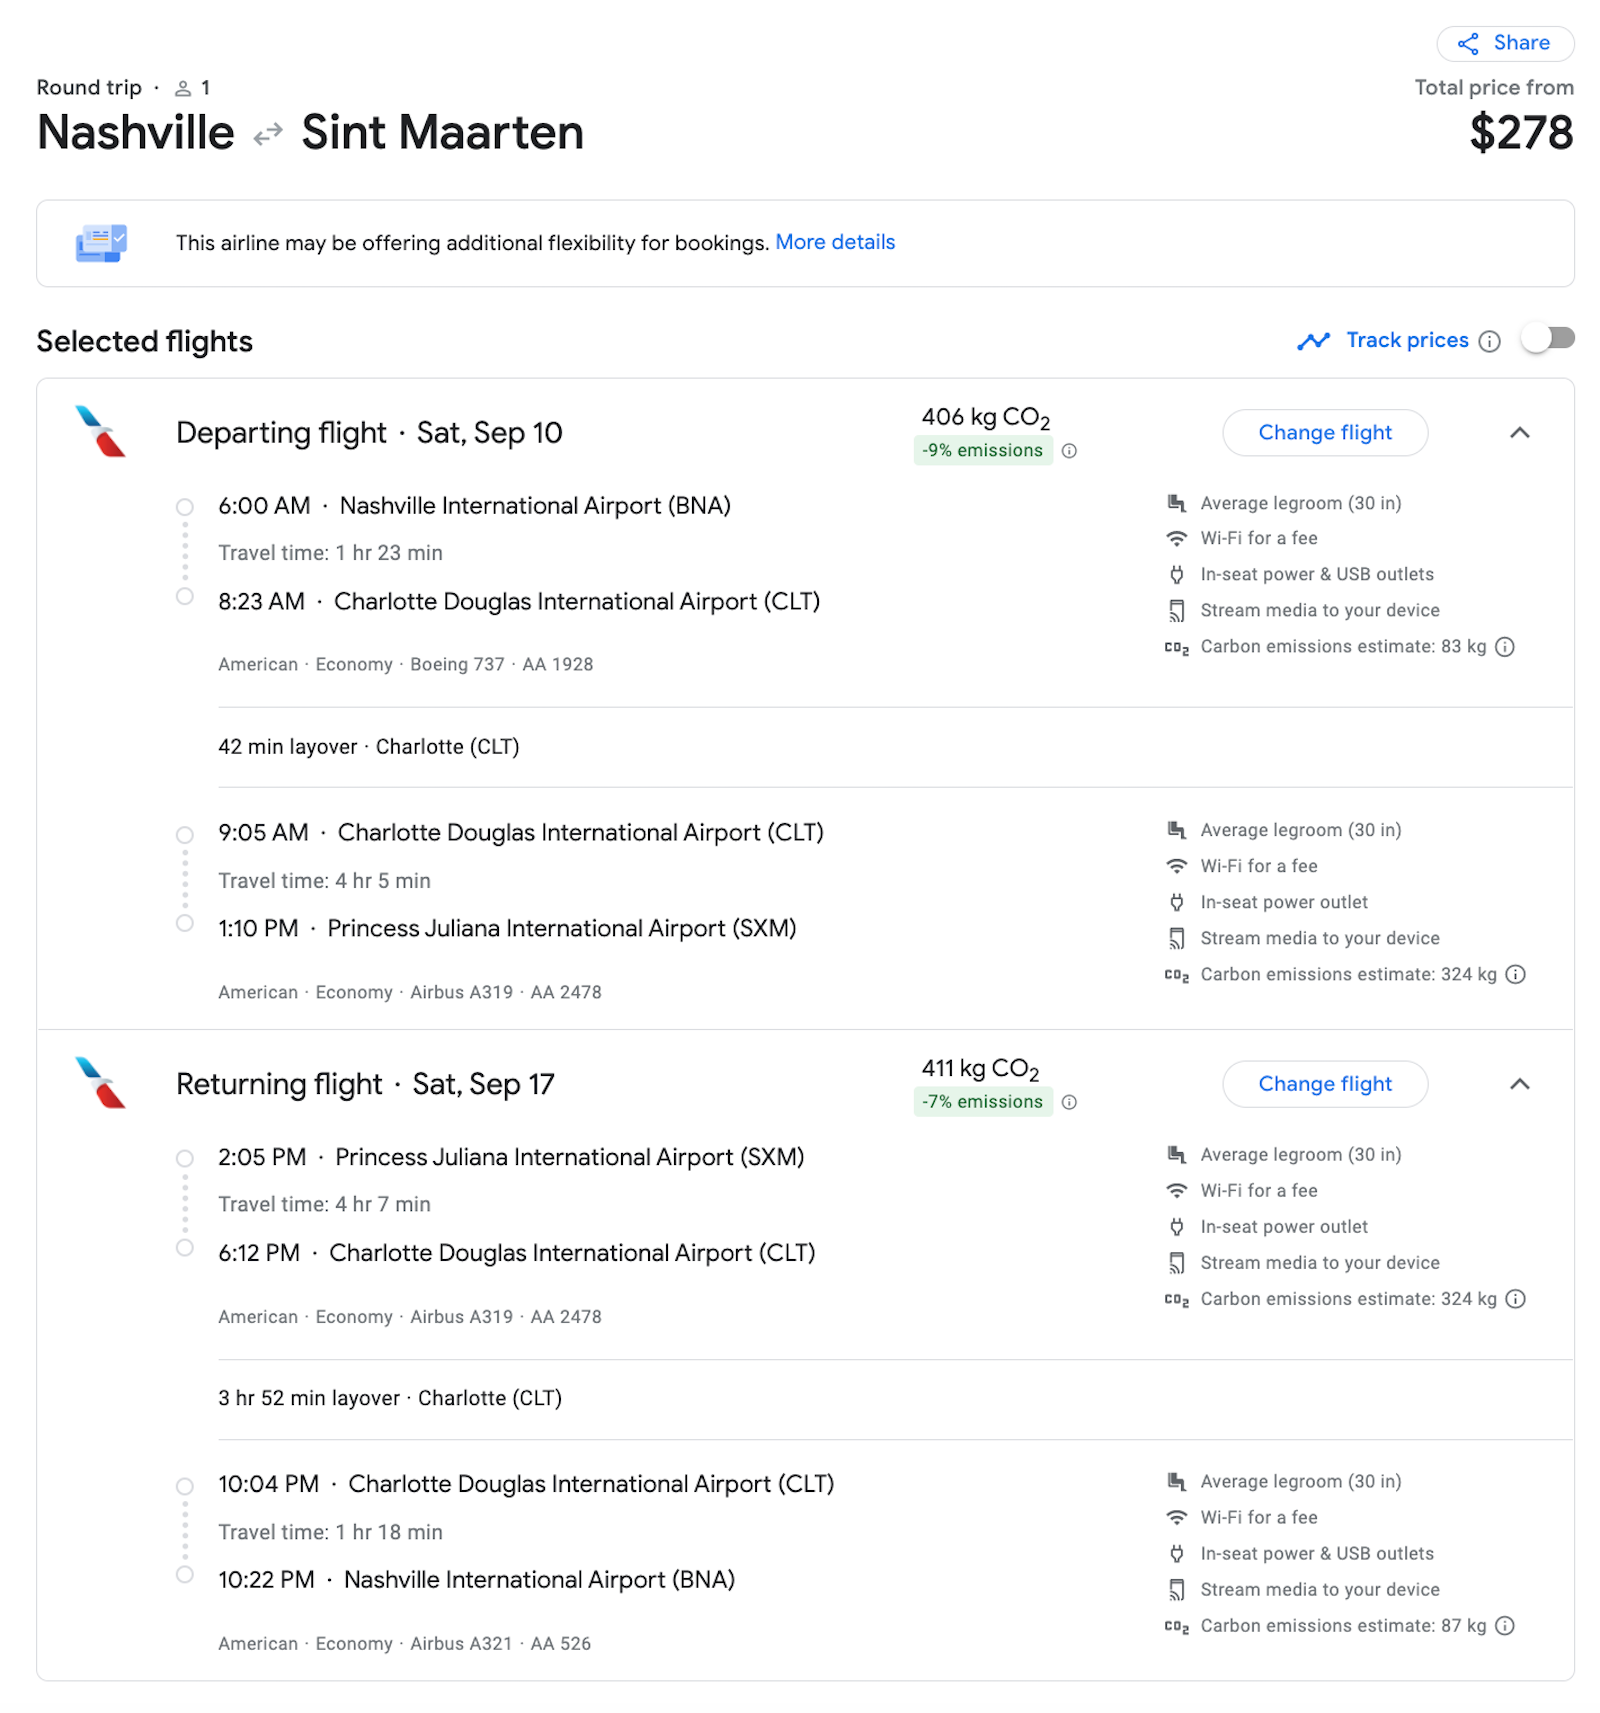Click the stream media to device icon
The height and width of the screenshot is (1713, 1600).
pyautogui.click(x=1177, y=610)
